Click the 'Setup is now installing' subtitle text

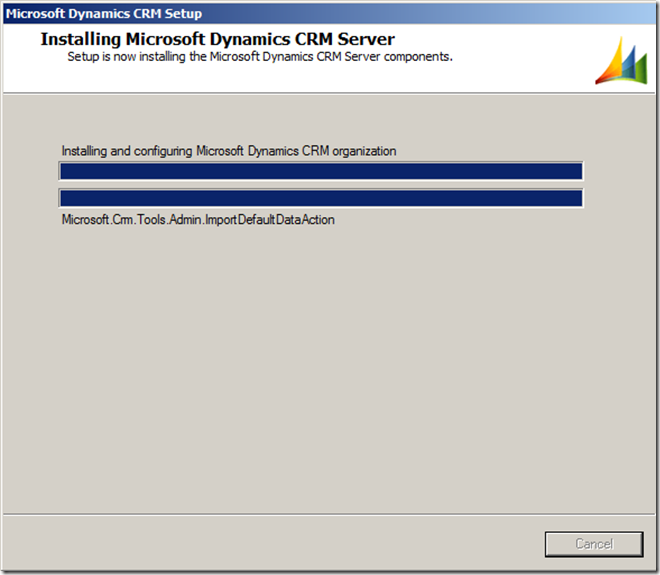(x=260, y=57)
